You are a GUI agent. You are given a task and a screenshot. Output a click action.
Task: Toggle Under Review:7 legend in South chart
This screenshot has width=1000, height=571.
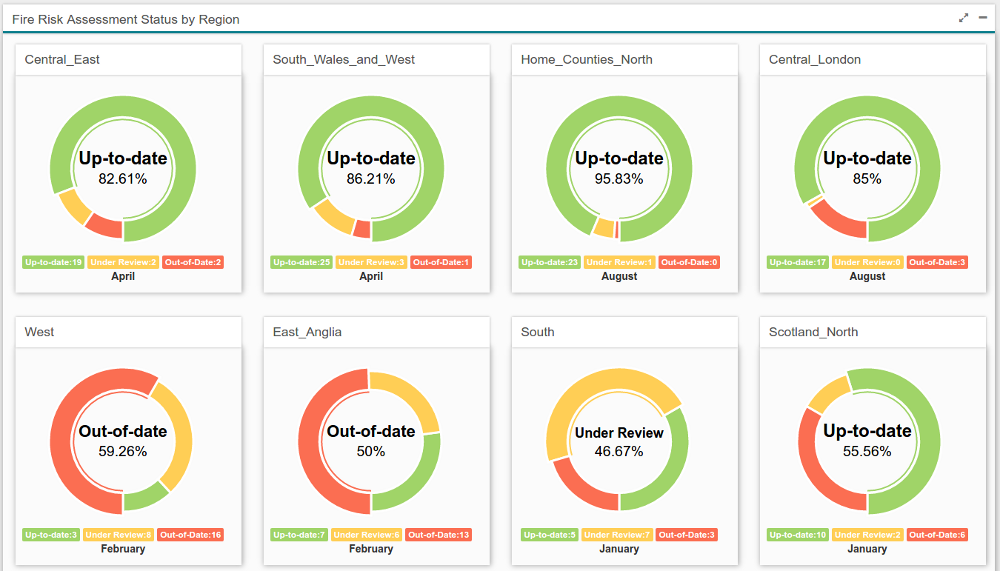tap(617, 535)
